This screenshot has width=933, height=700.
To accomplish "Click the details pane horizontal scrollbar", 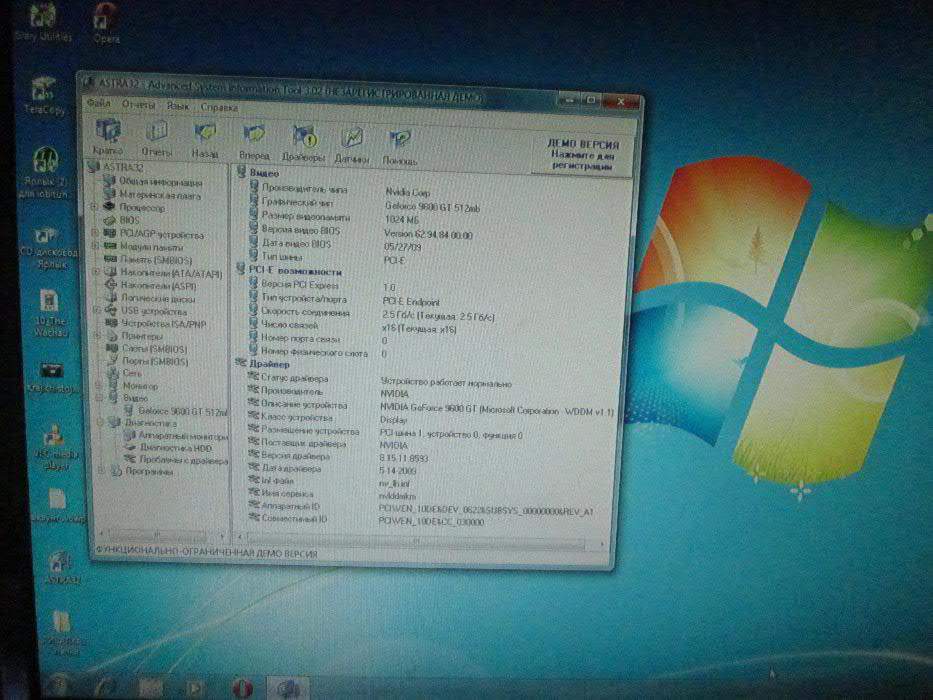I will tap(421, 542).
